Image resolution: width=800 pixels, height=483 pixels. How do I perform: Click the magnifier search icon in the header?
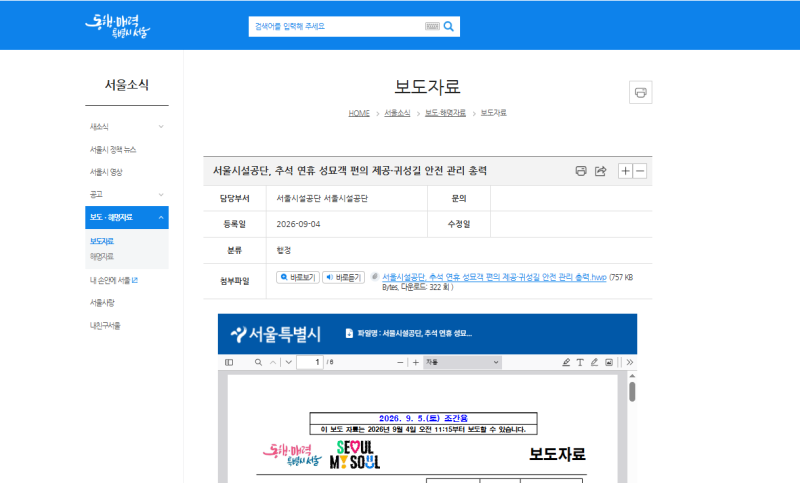448,27
